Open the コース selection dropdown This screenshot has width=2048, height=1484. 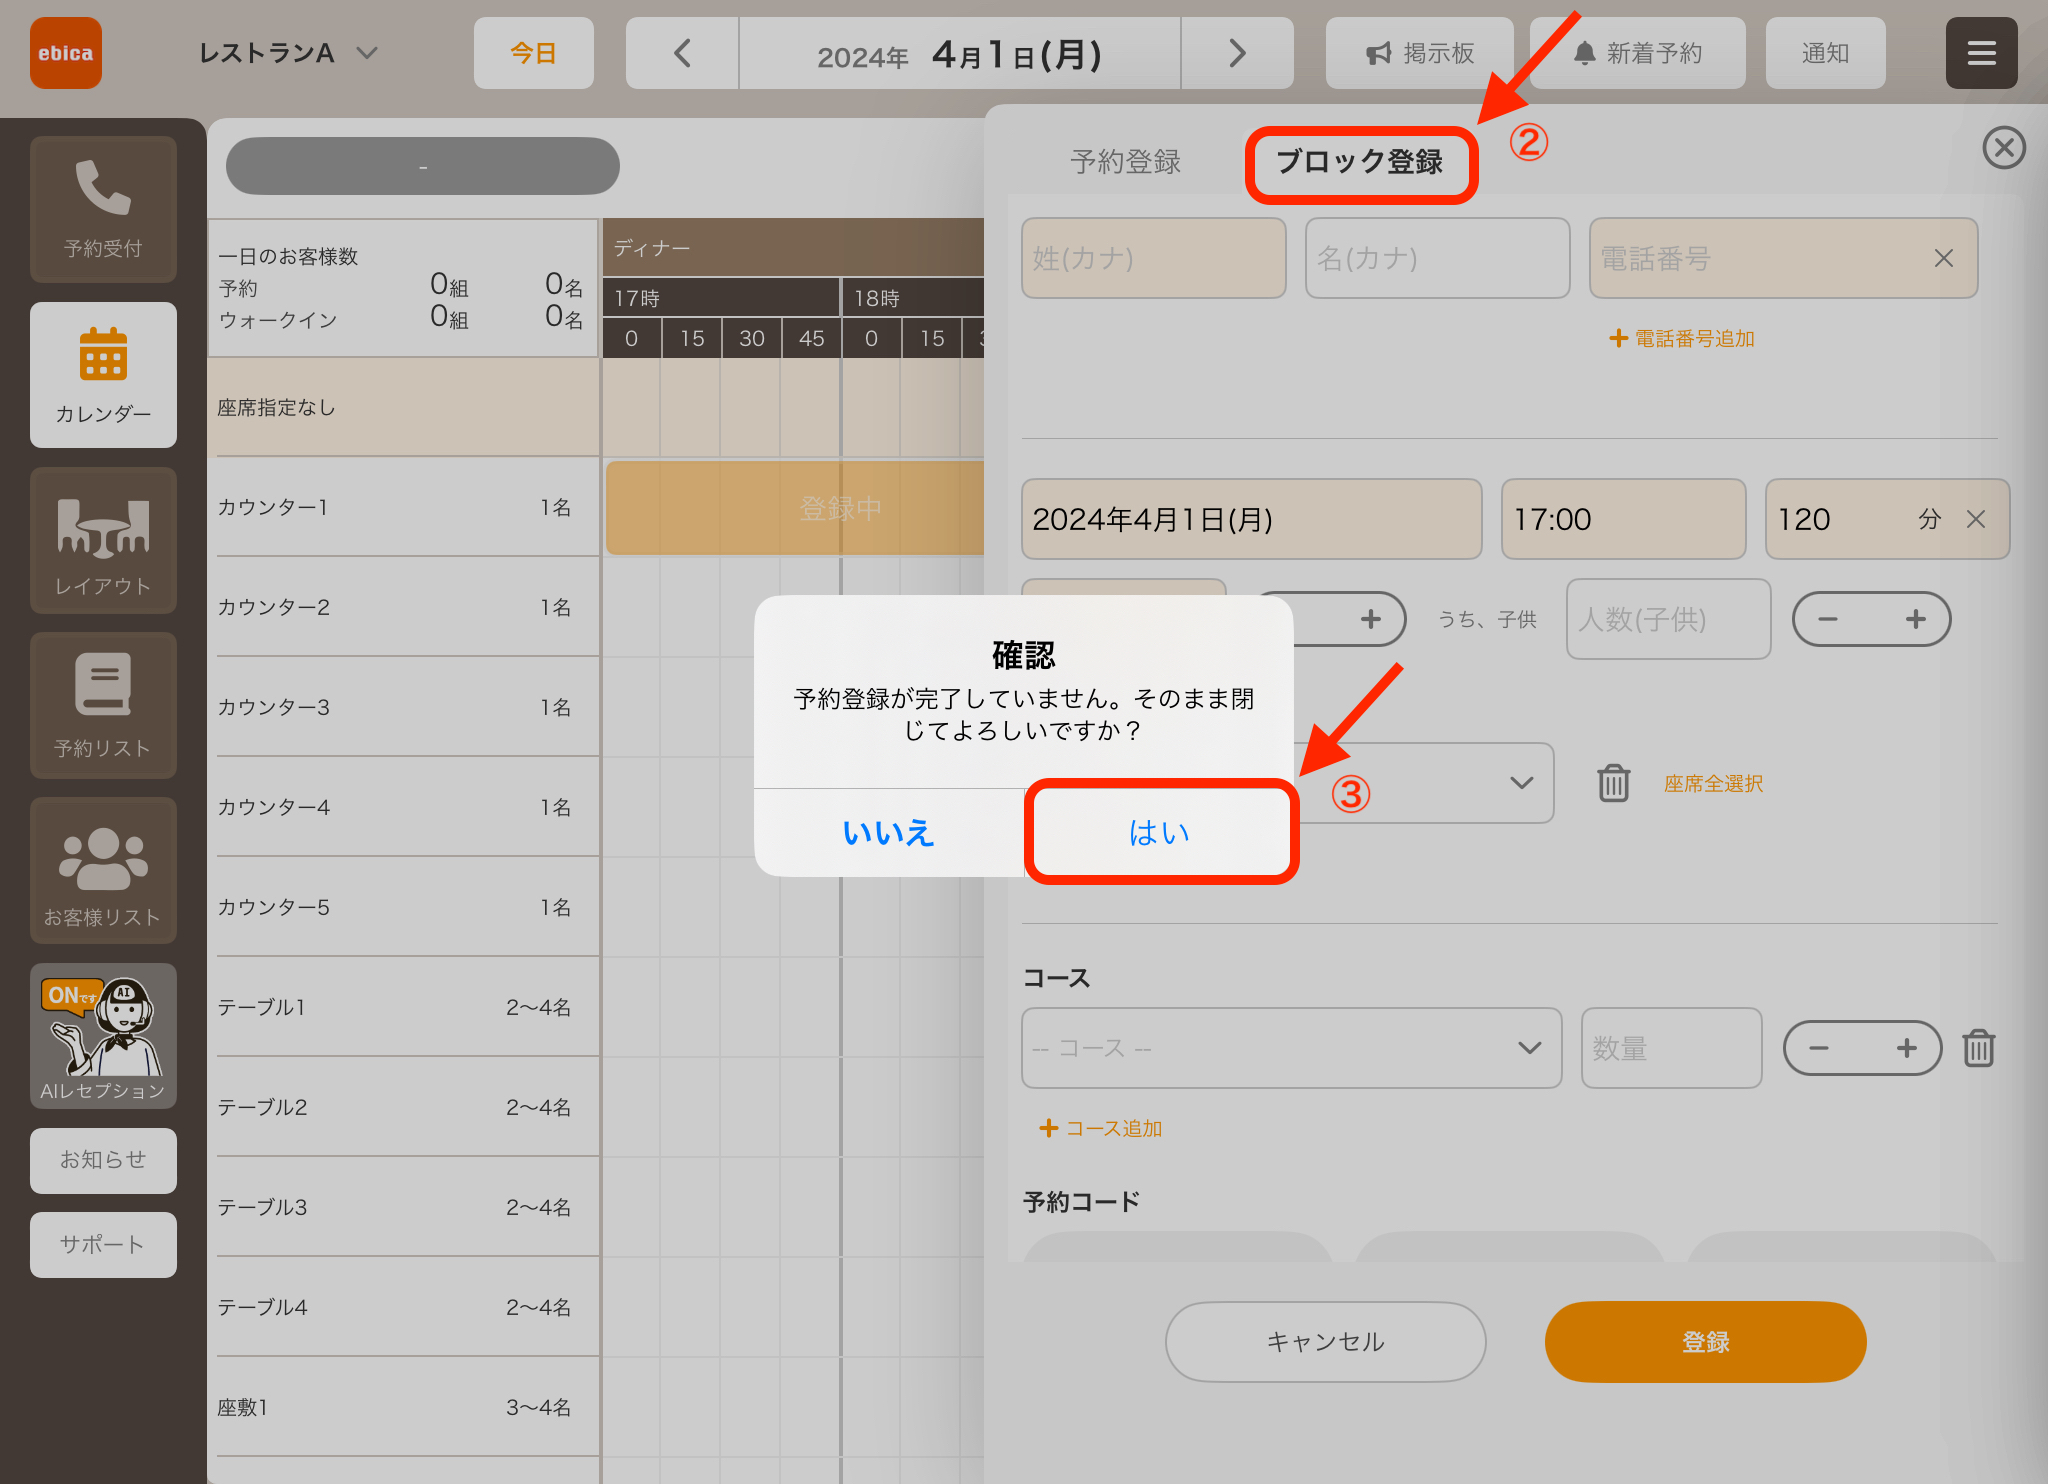[x=1291, y=1048]
